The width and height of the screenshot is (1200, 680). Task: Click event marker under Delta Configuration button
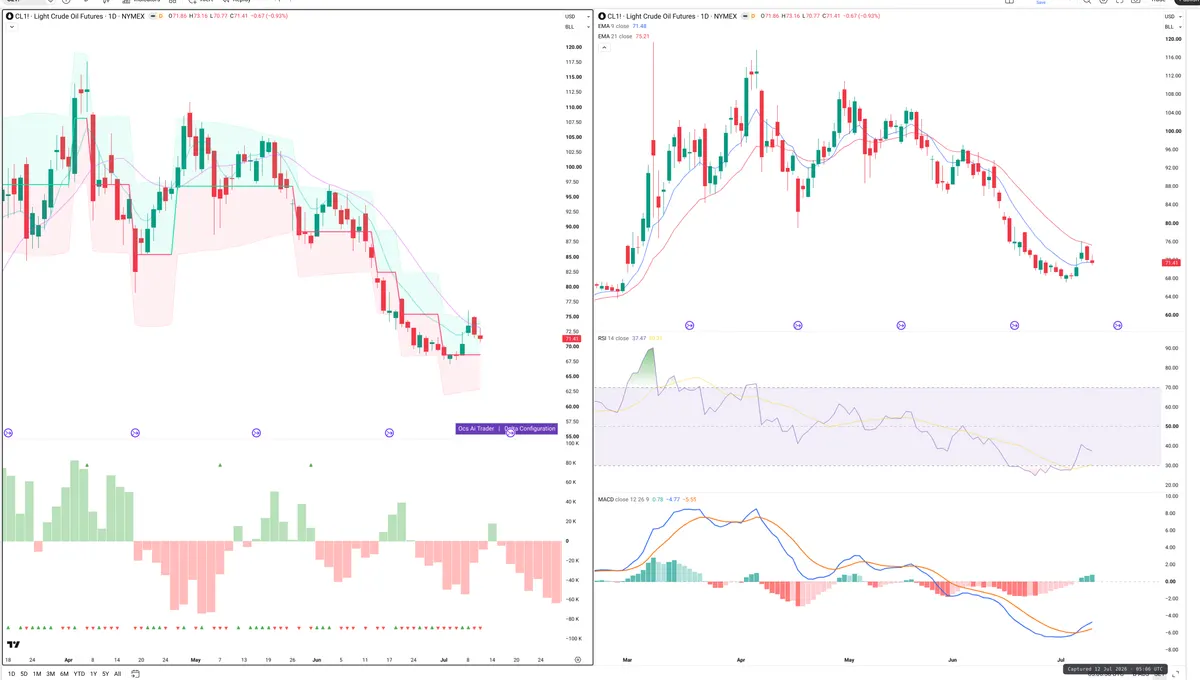point(511,432)
